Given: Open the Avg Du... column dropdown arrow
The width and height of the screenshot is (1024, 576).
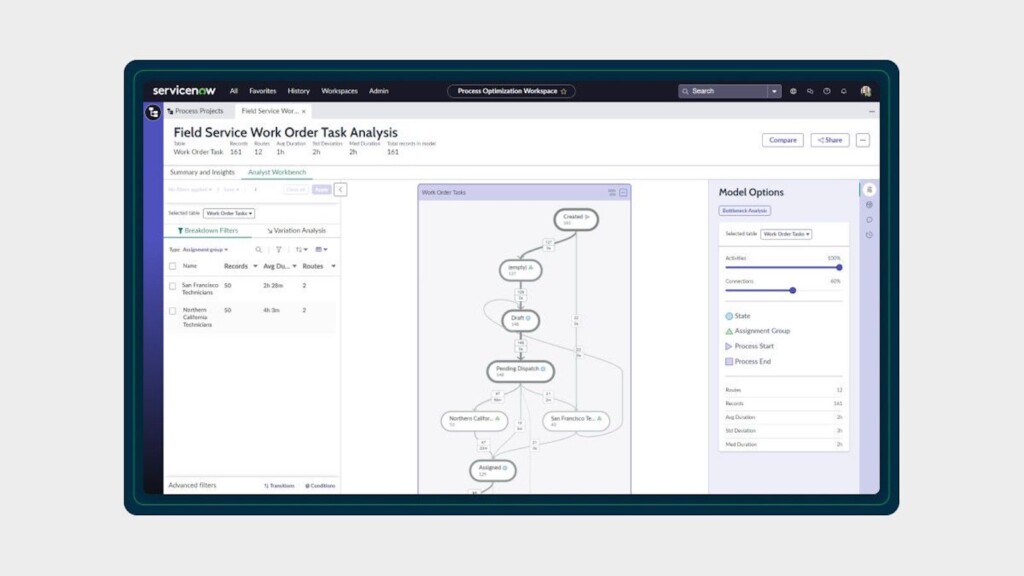Looking at the screenshot, I should pyautogui.click(x=295, y=266).
